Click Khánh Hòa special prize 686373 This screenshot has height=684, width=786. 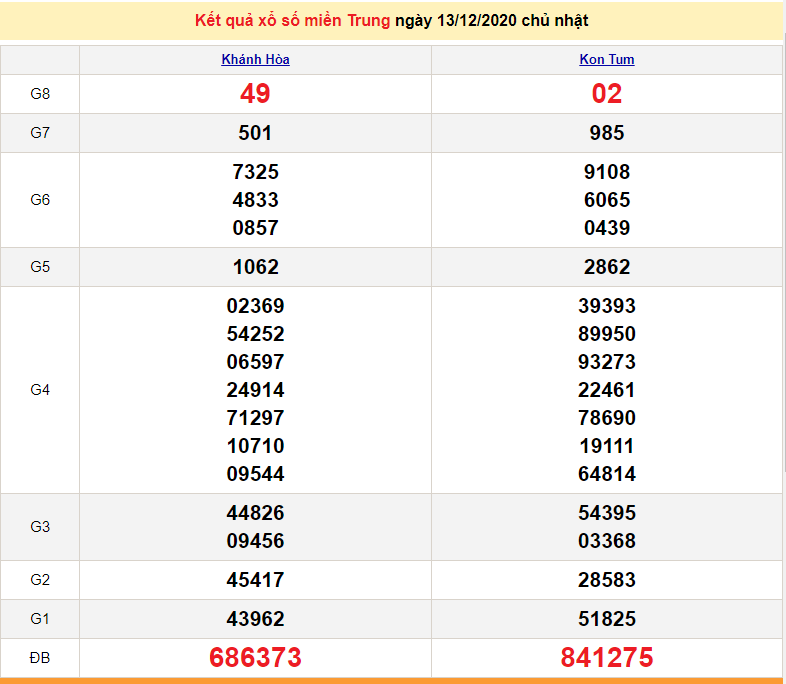pyautogui.click(x=255, y=657)
